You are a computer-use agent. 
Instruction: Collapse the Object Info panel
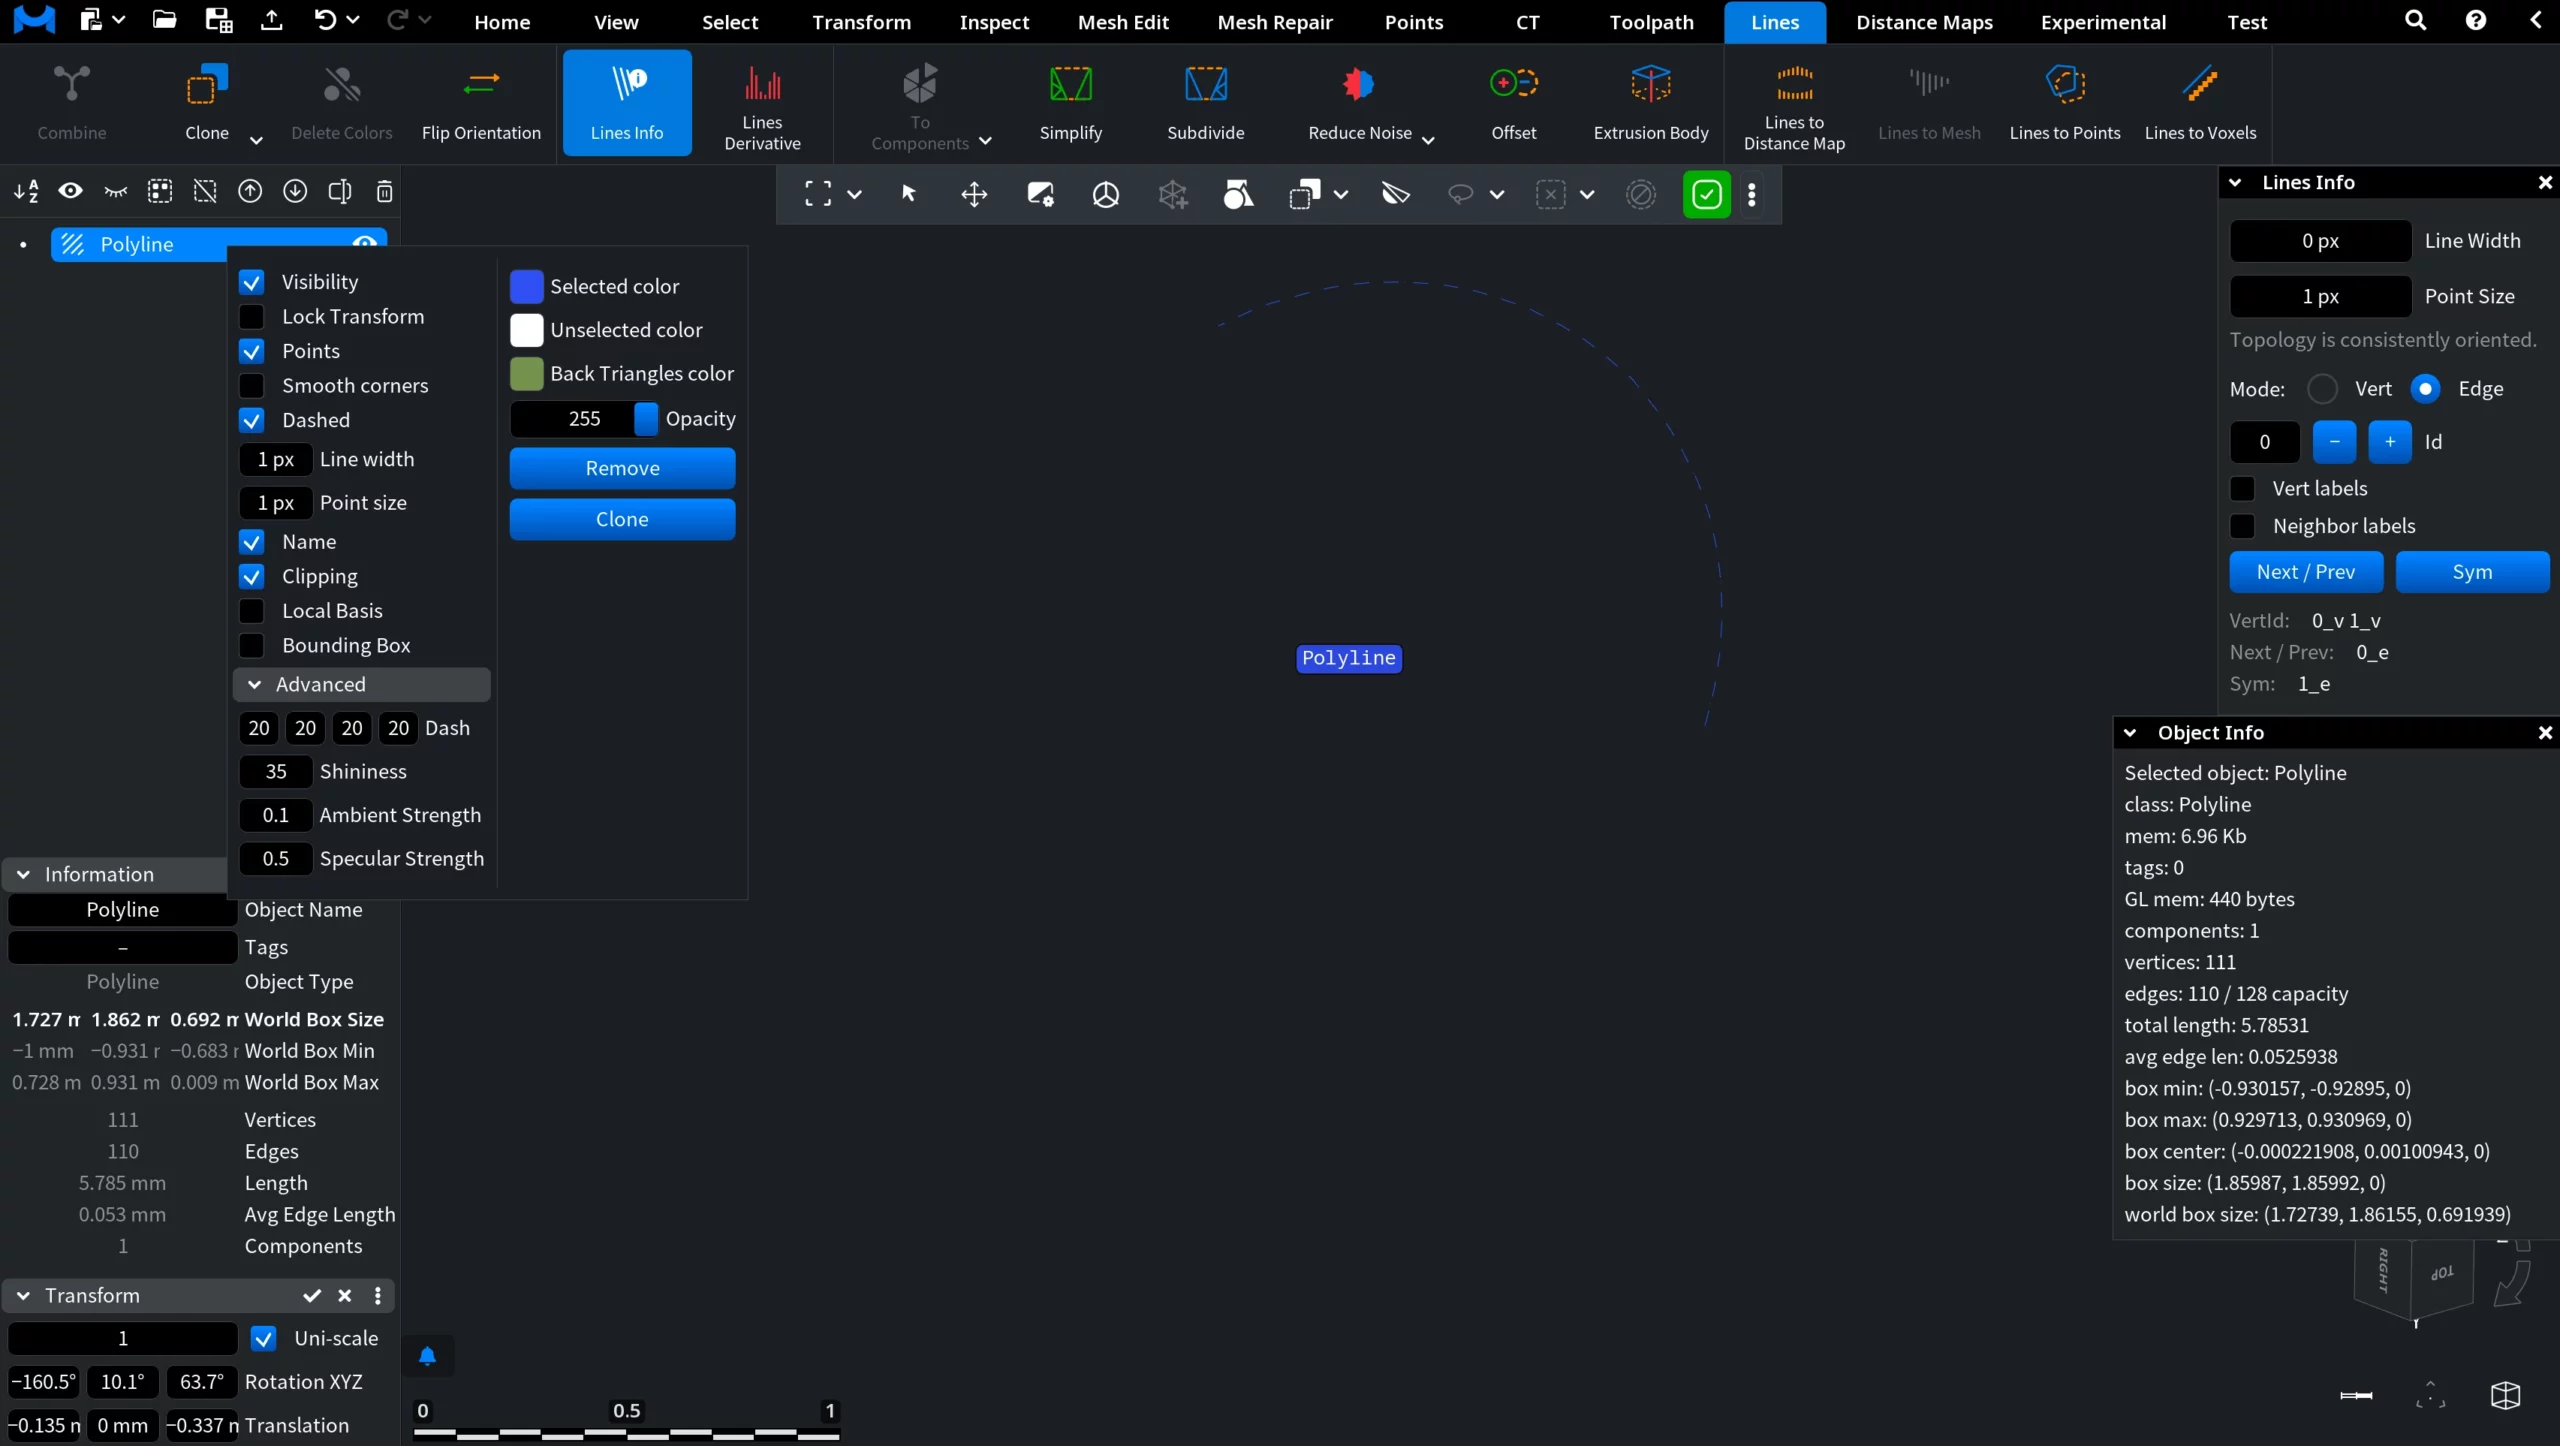pyautogui.click(x=2130, y=733)
